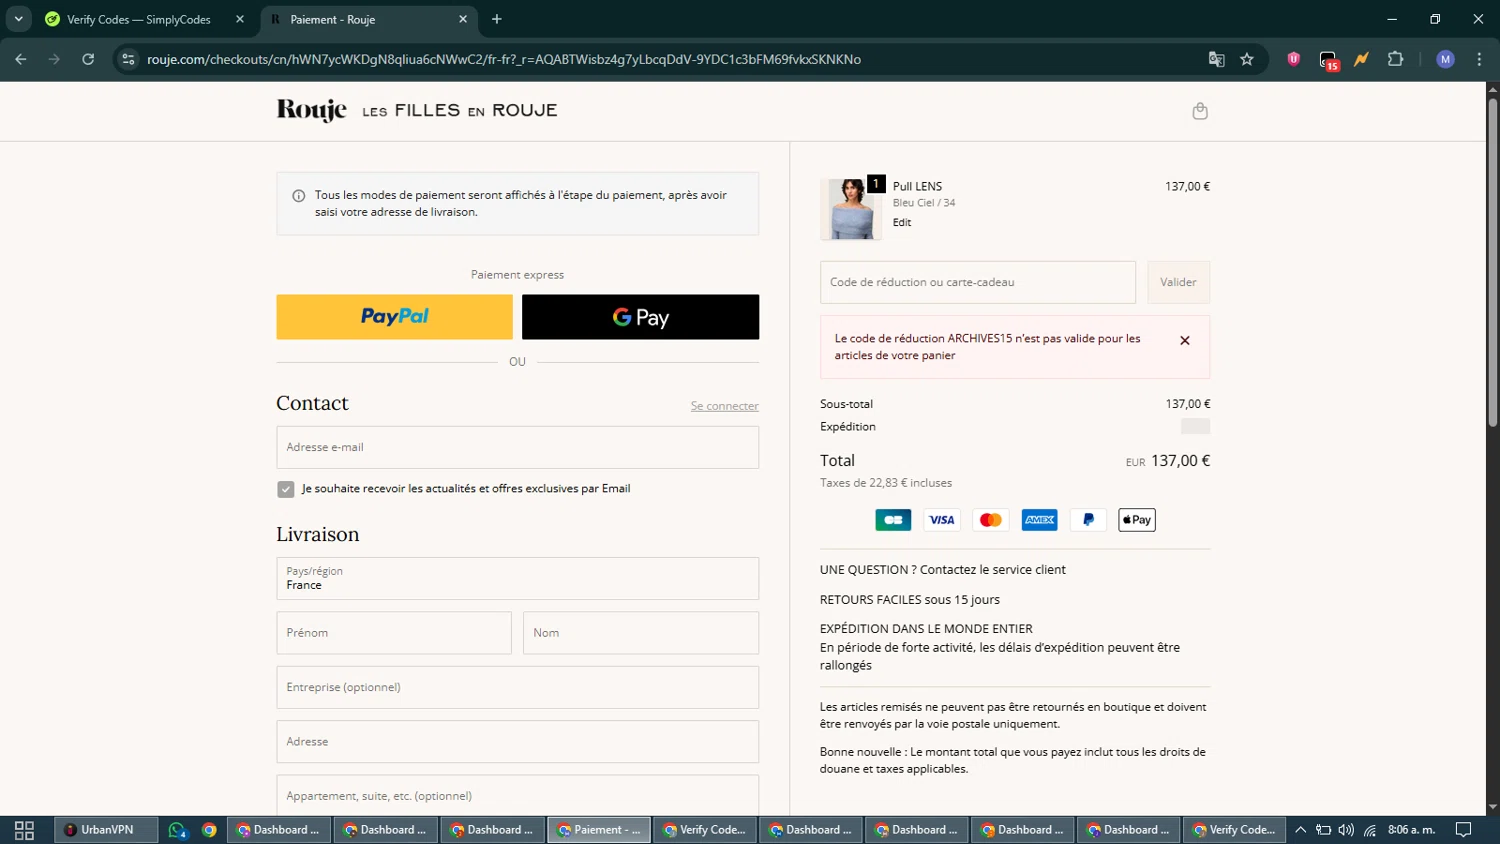Open network Wi-Fi icon in tray
The width and height of the screenshot is (1500, 844).
point(1370,830)
